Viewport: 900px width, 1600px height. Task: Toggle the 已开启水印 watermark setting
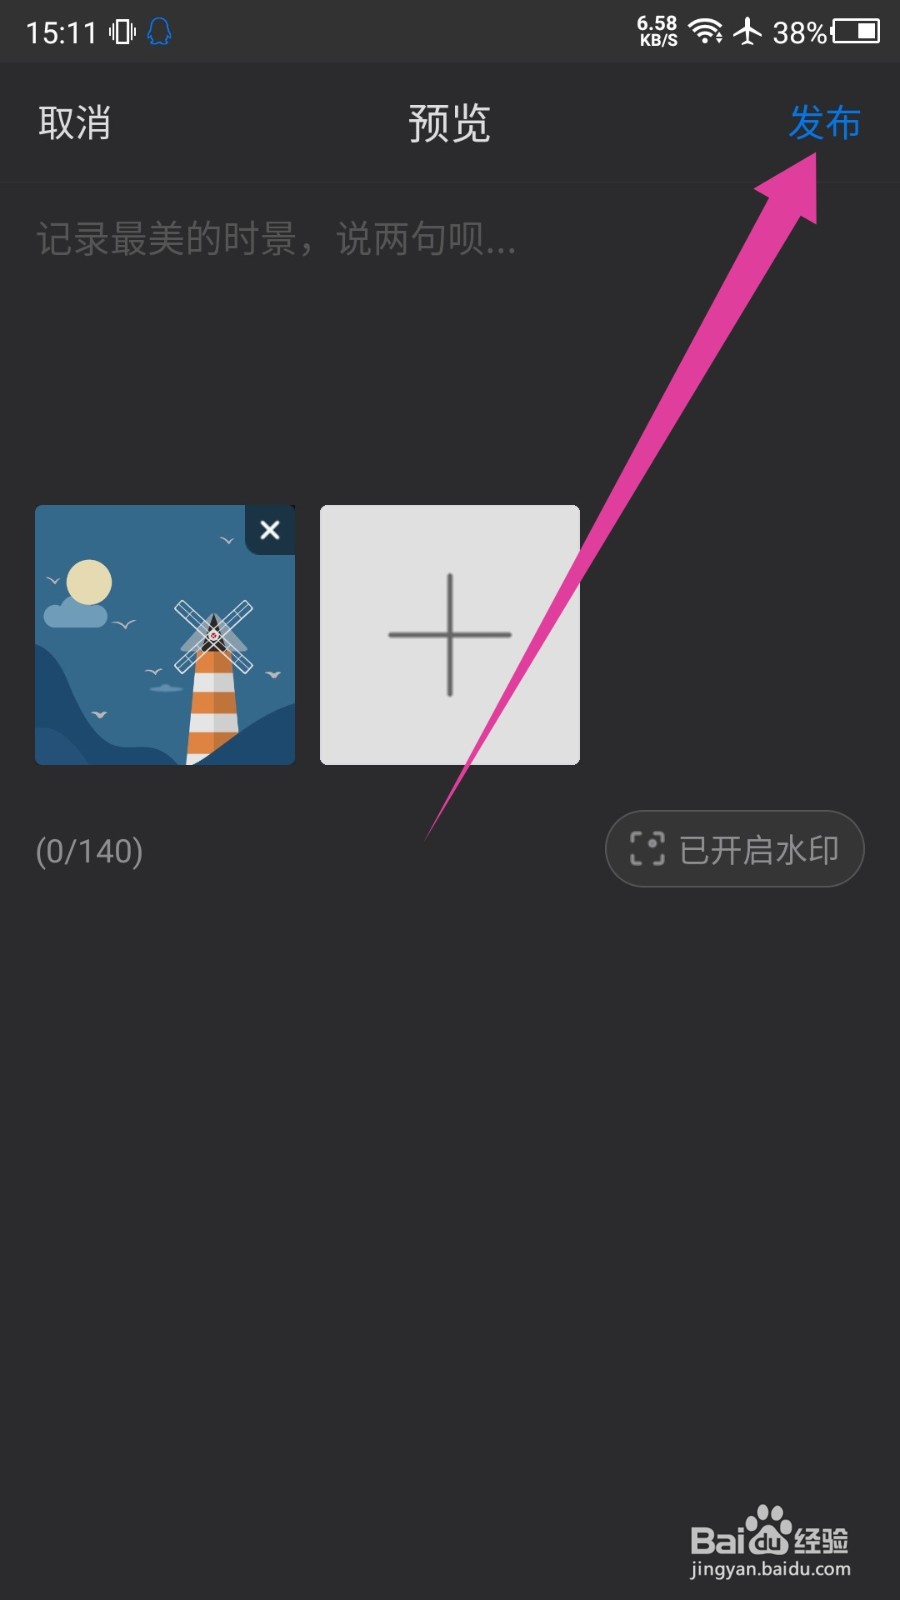point(735,849)
